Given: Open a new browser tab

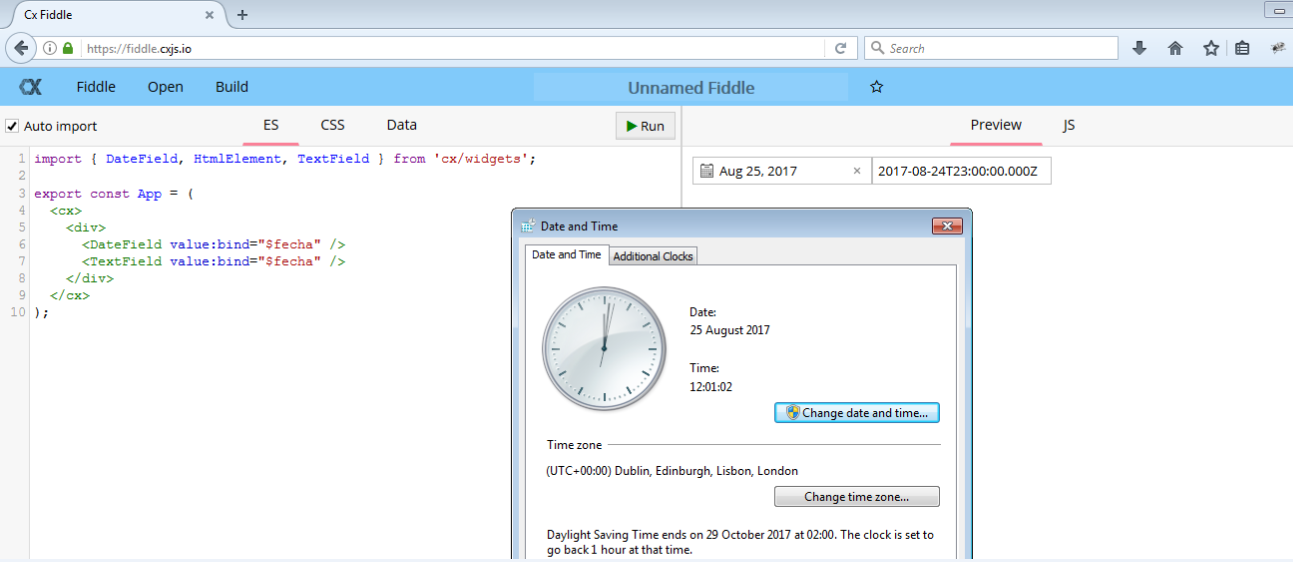Looking at the screenshot, I should coord(242,15).
